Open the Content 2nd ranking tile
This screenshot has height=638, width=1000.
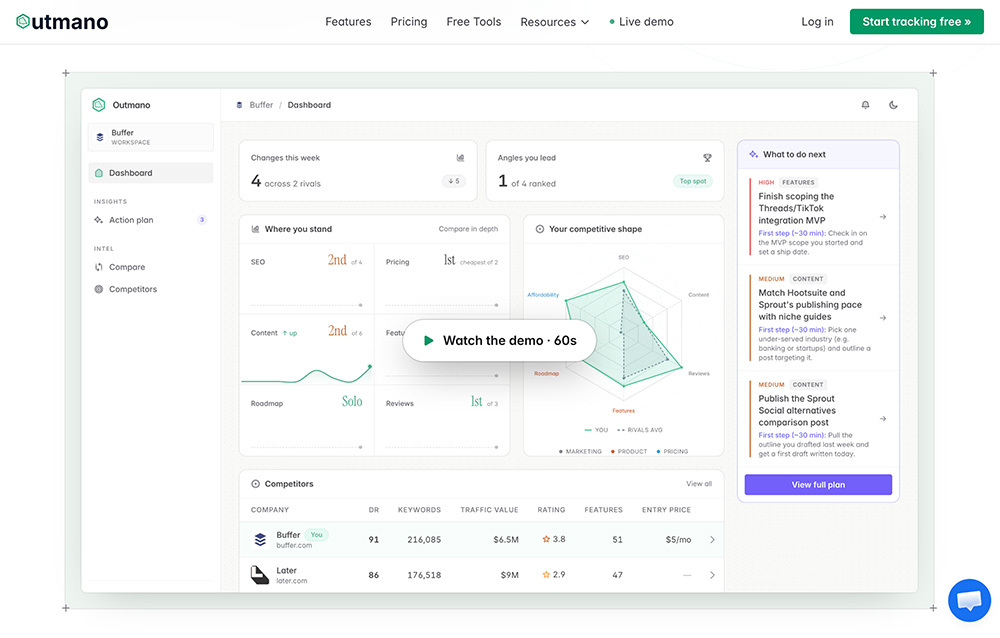(307, 349)
